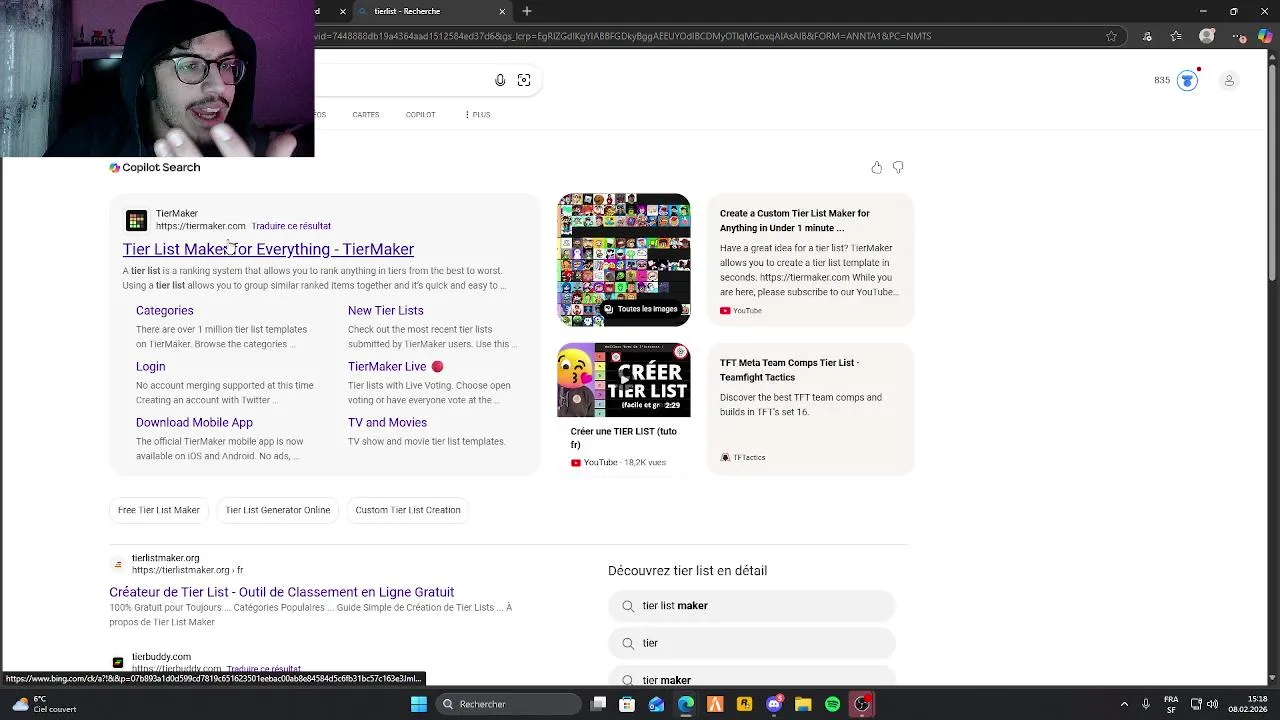This screenshot has height=720, width=1280.
Task: Open Tier List Maker for Everything link
Action: (x=268, y=249)
